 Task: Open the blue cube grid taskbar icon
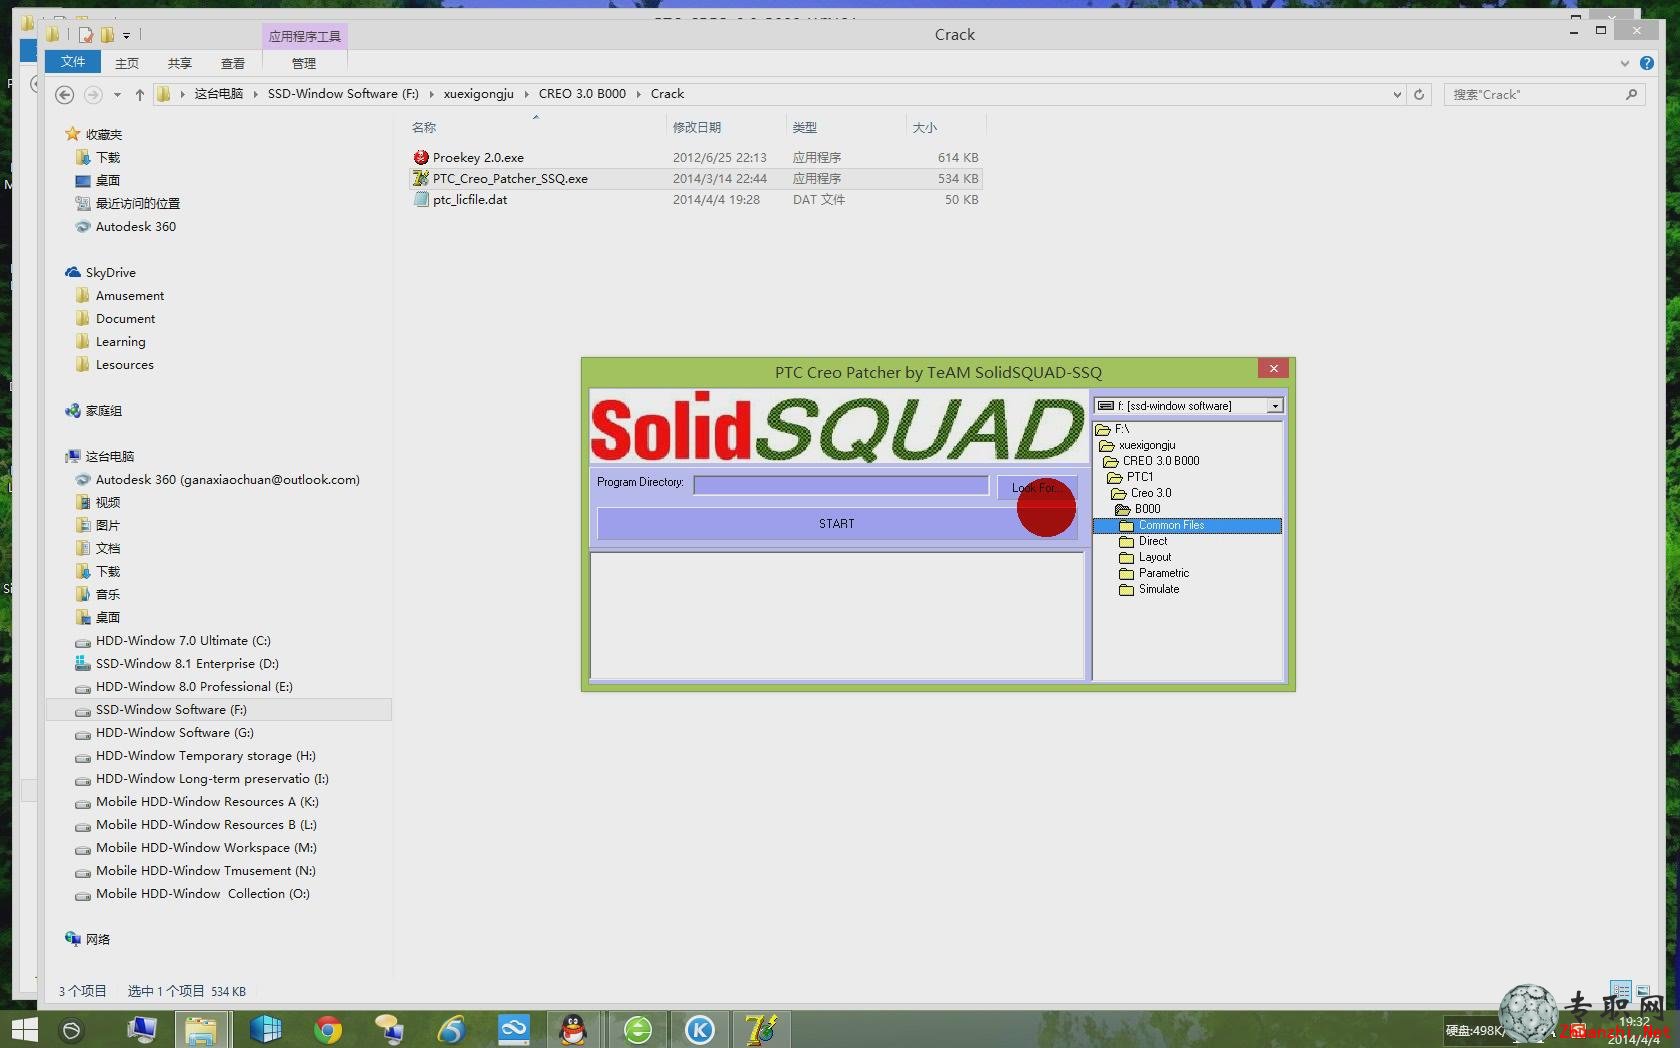tap(266, 1029)
